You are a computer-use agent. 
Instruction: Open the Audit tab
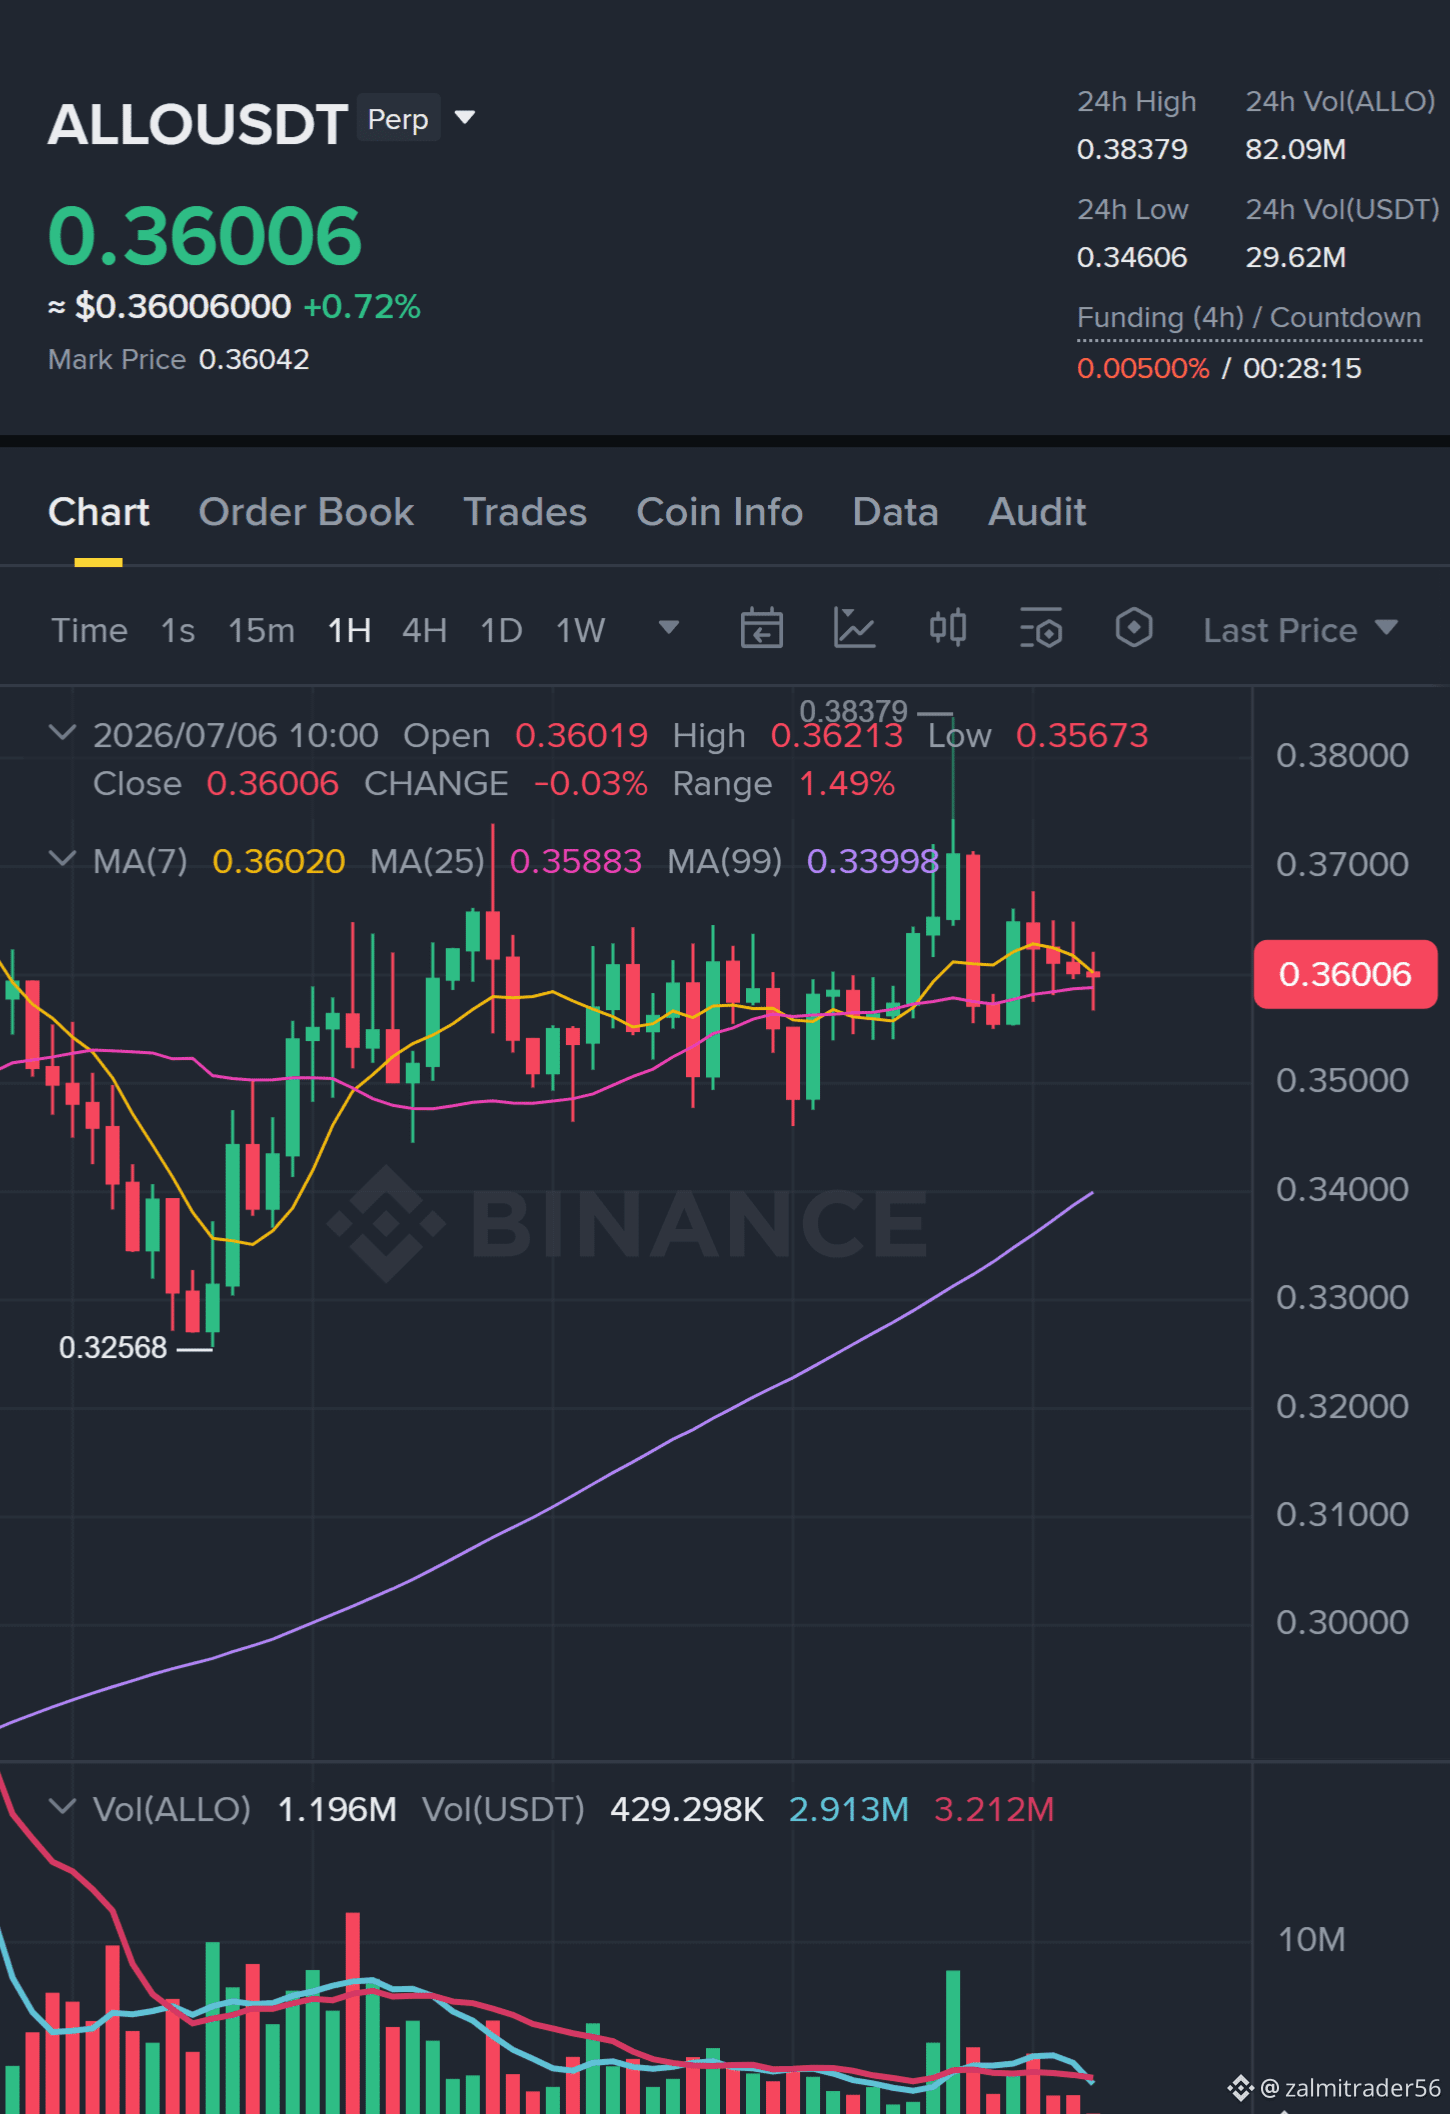(x=1037, y=512)
